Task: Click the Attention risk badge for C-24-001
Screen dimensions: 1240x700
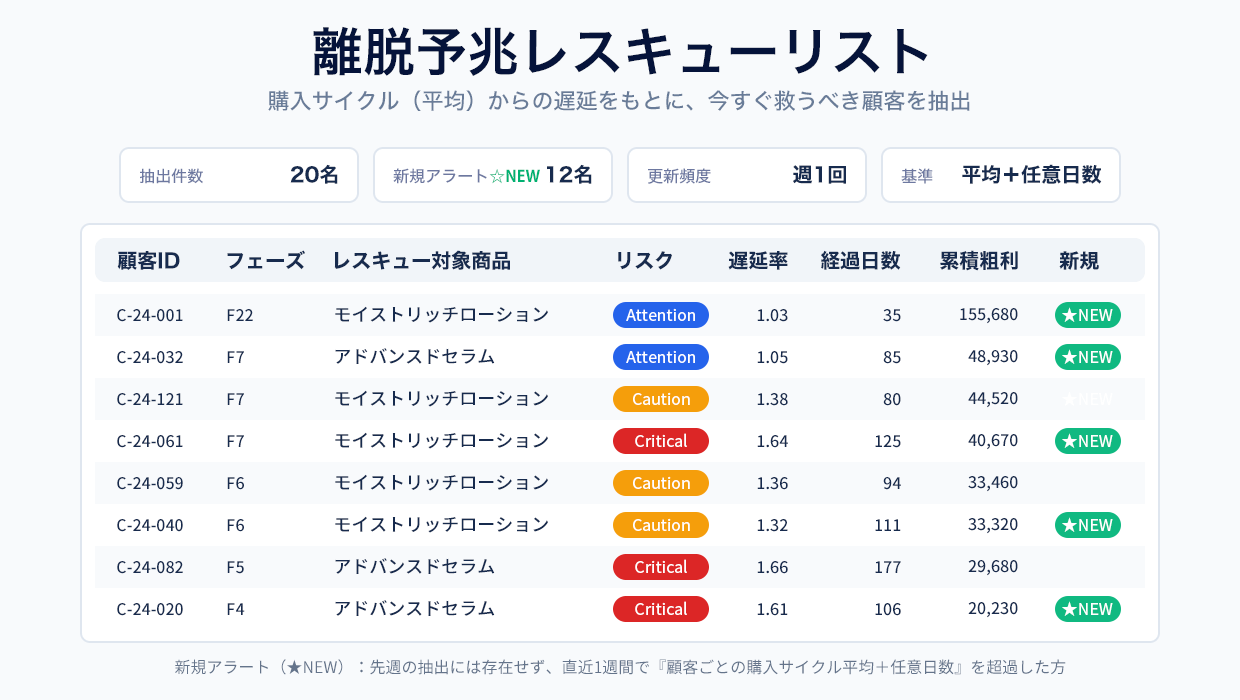Action: point(660,315)
